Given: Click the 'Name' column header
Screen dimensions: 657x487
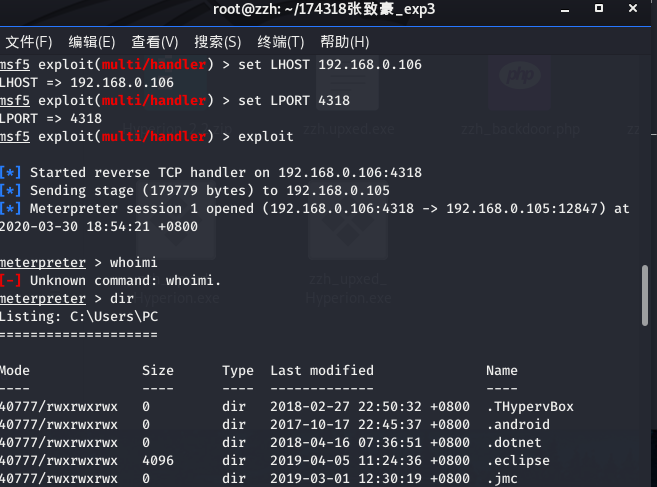Looking at the screenshot, I should (x=502, y=371).
